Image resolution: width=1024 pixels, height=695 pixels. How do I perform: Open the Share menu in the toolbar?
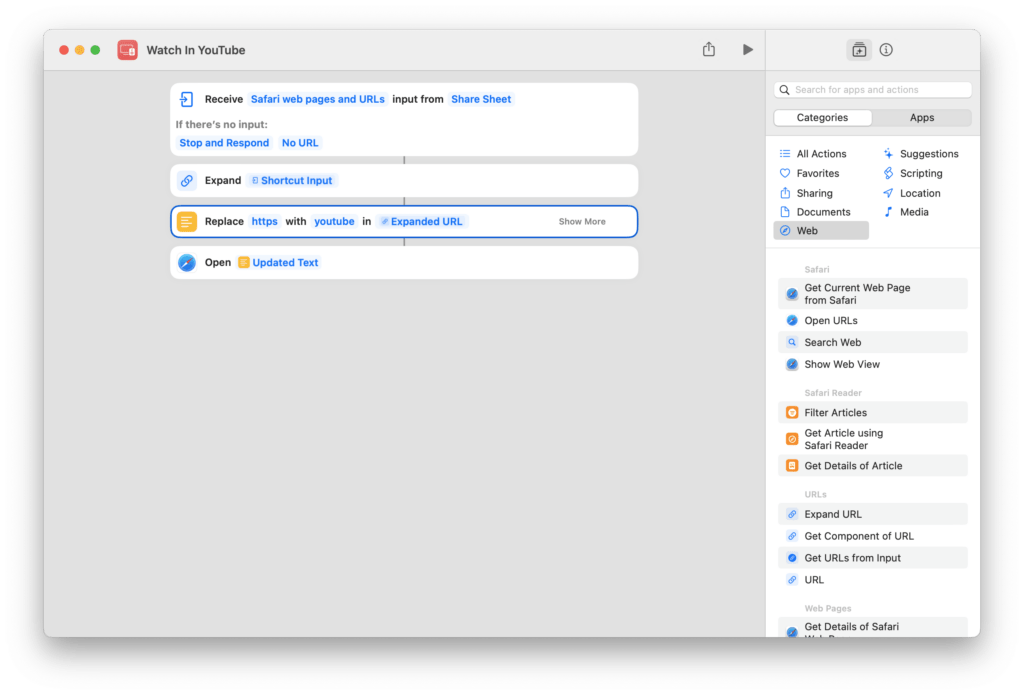tap(709, 49)
